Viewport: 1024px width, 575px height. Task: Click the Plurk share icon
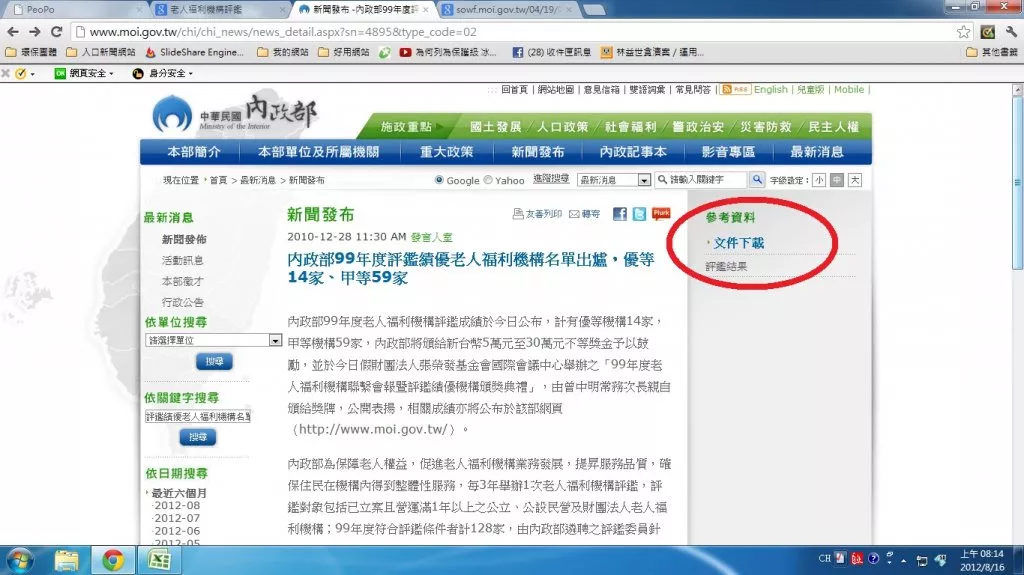pyautogui.click(x=661, y=213)
